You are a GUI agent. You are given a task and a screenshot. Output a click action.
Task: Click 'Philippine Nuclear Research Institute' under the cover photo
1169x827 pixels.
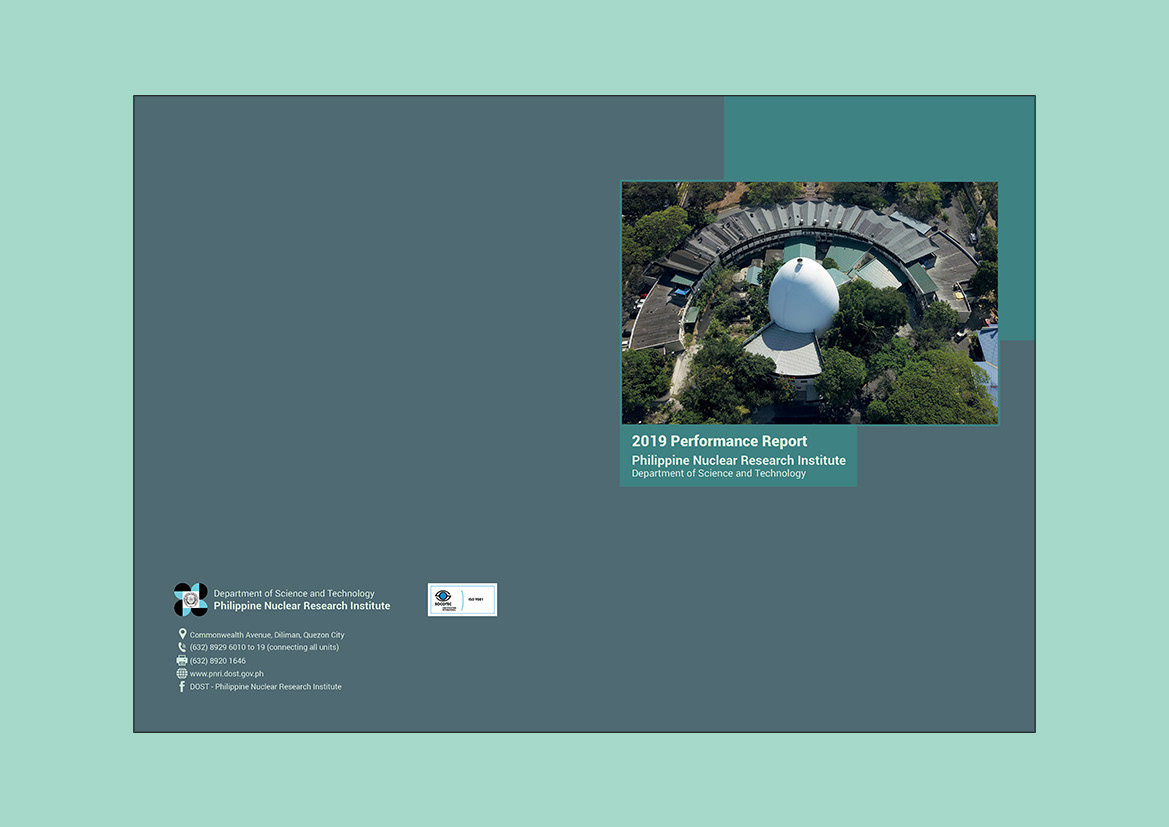(739, 460)
